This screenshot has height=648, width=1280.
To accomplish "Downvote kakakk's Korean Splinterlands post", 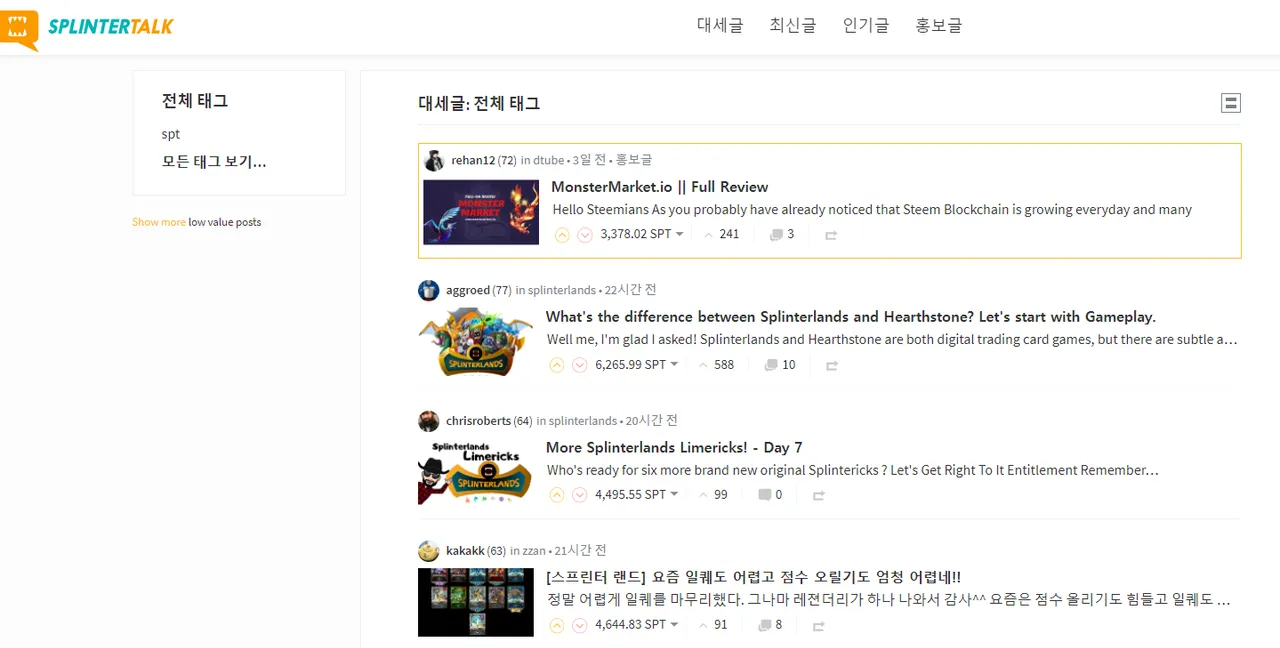I will pyautogui.click(x=580, y=625).
